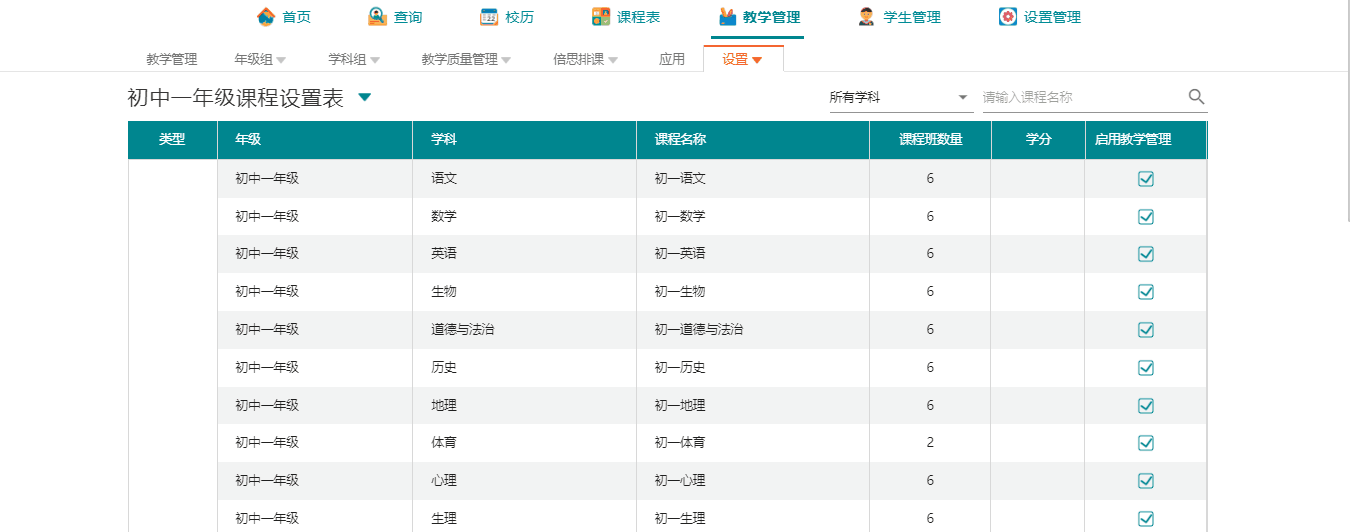1350x532 pixels.
Task: Select the 初一历史 course name cell
Action: [753, 368]
